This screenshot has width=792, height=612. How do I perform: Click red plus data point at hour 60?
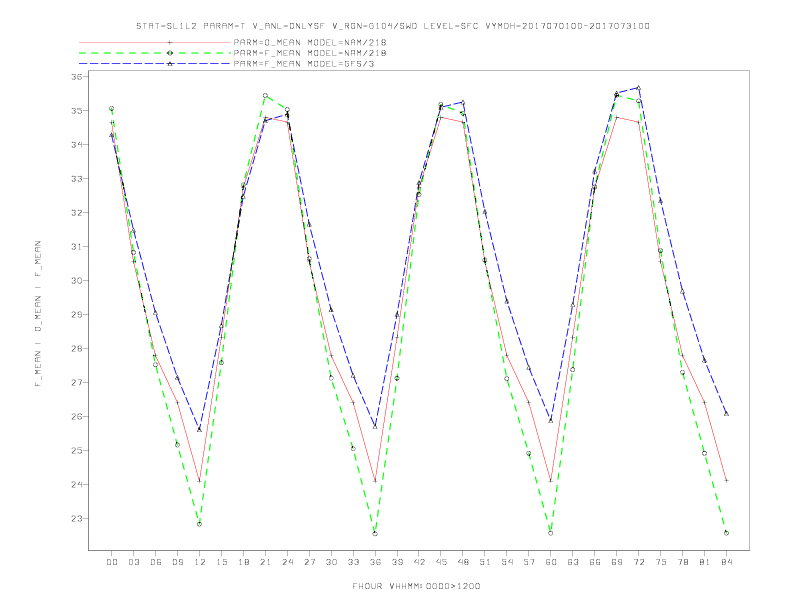[551, 481]
